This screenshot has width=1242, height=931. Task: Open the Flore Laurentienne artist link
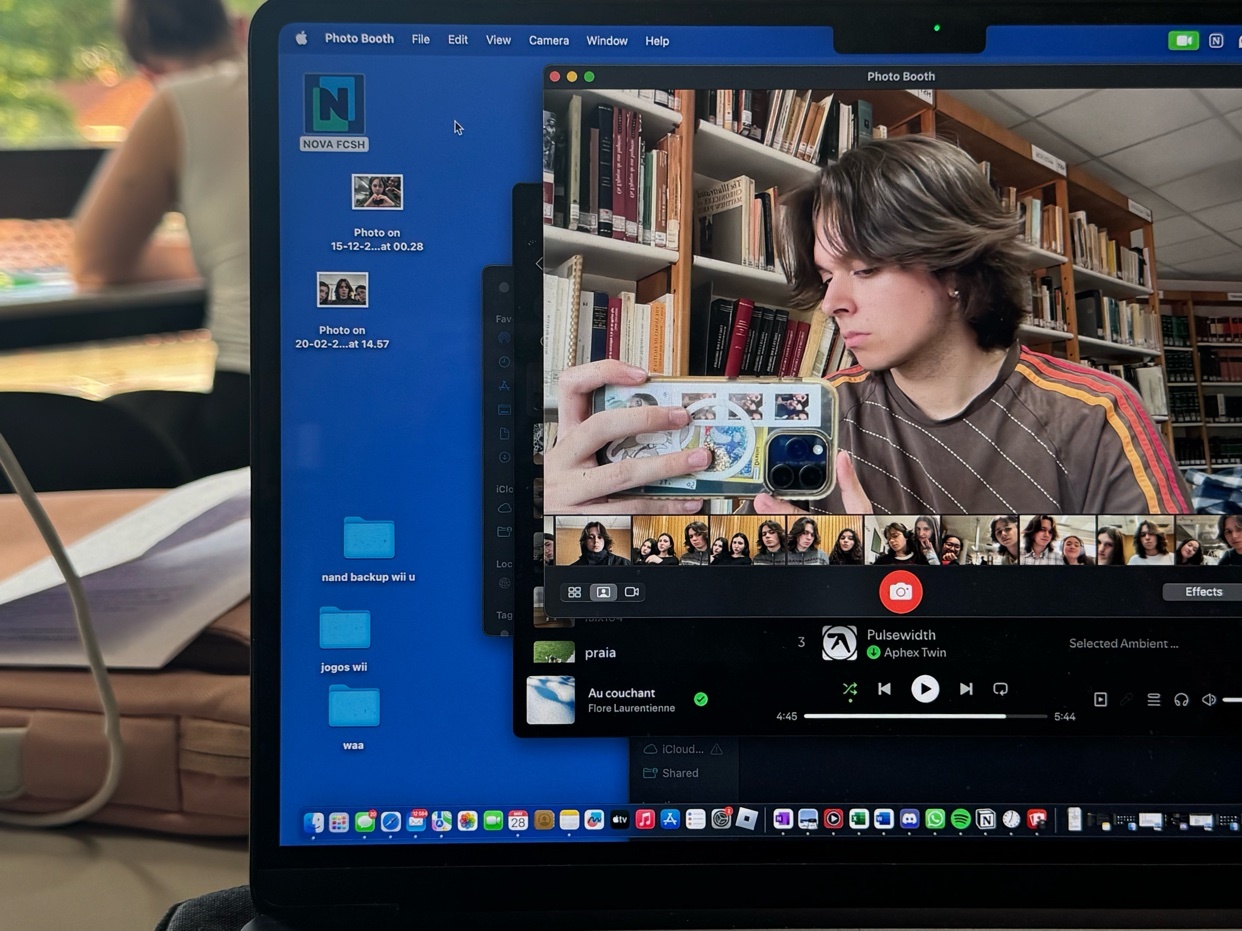tap(631, 708)
